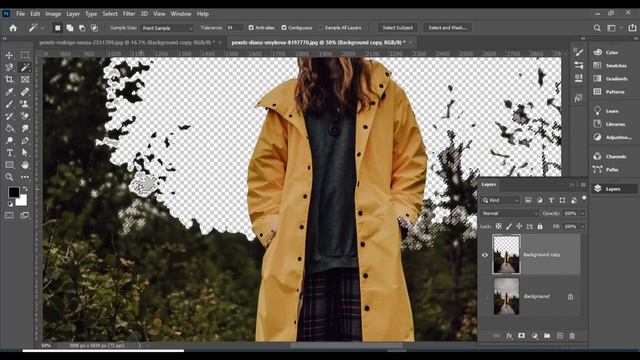The image size is (640, 360).
Task: Open the Filter menu
Action: [129, 13]
